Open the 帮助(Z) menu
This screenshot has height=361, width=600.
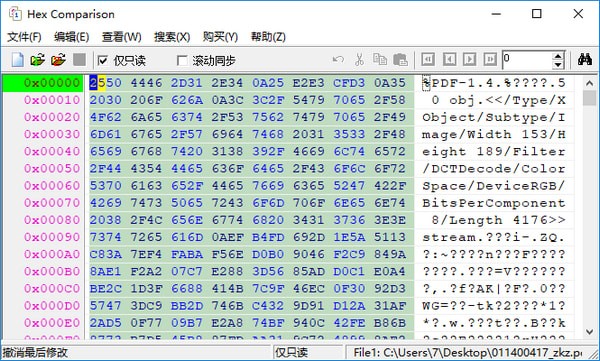(x=268, y=37)
